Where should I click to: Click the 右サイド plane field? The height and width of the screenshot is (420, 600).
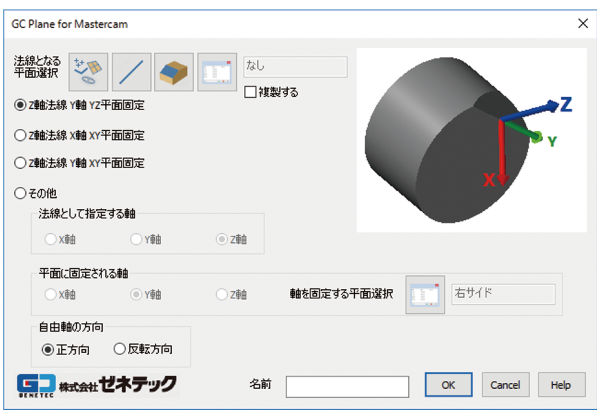click(x=503, y=294)
